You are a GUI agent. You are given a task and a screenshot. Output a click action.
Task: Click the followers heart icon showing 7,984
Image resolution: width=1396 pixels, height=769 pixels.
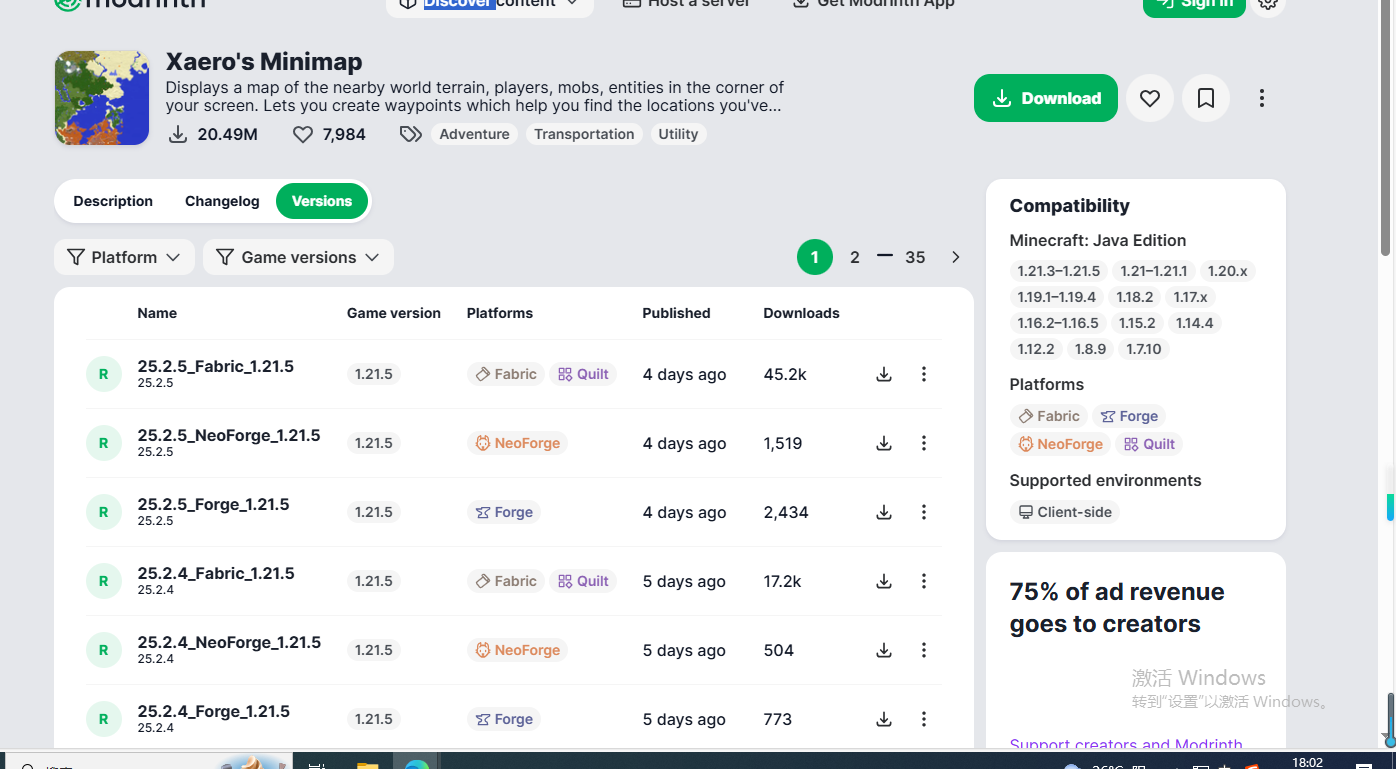pyautogui.click(x=303, y=134)
